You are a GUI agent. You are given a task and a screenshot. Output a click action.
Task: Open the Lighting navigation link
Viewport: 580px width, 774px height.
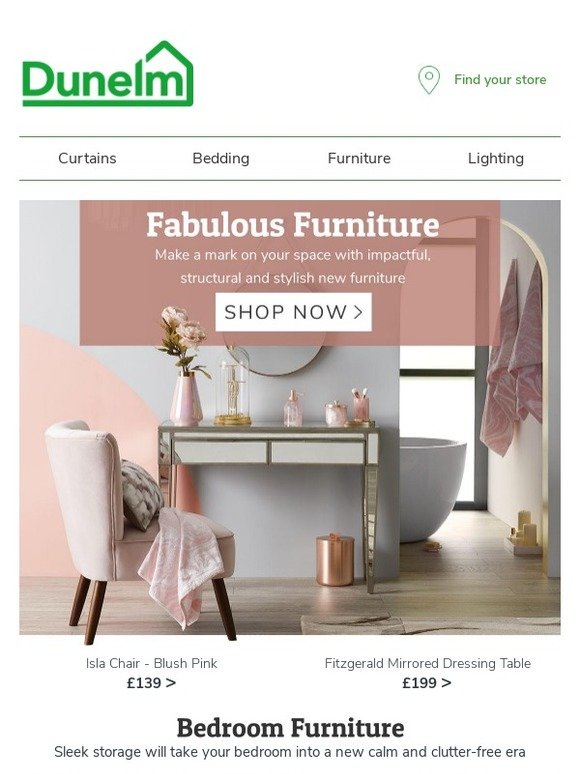[496, 158]
